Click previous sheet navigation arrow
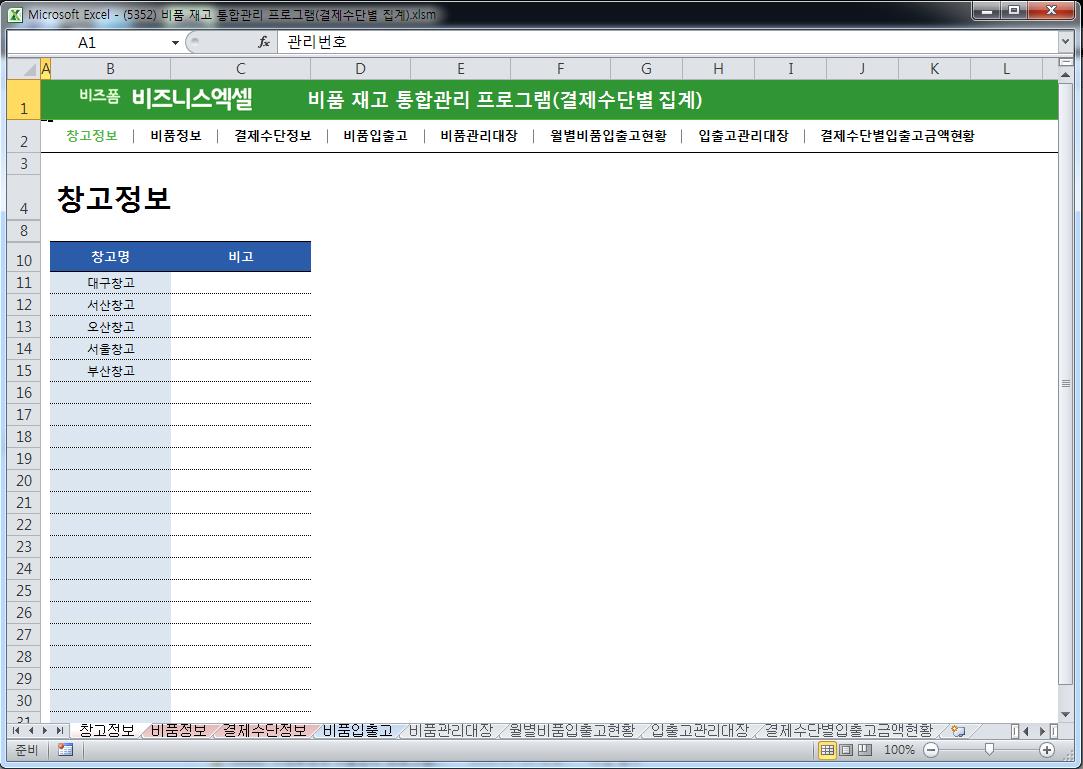The height and width of the screenshot is (769, 1083). (30, 730)
